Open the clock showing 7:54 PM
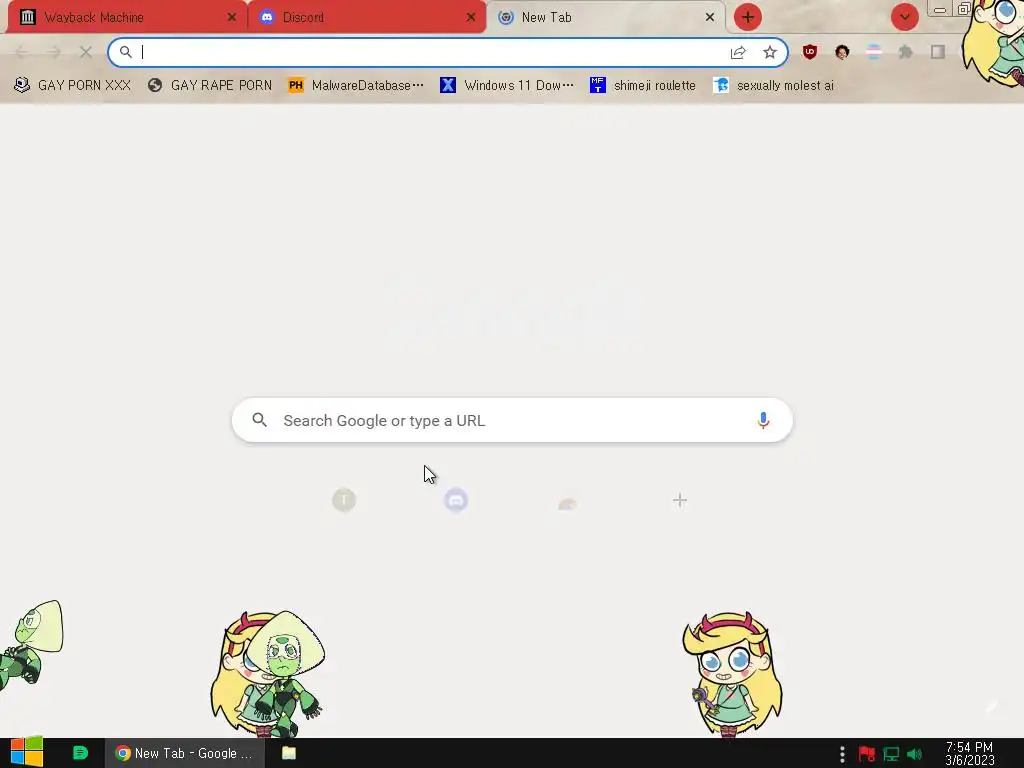The height and width of the screenshot is (768, 1024). pos(969,753)
